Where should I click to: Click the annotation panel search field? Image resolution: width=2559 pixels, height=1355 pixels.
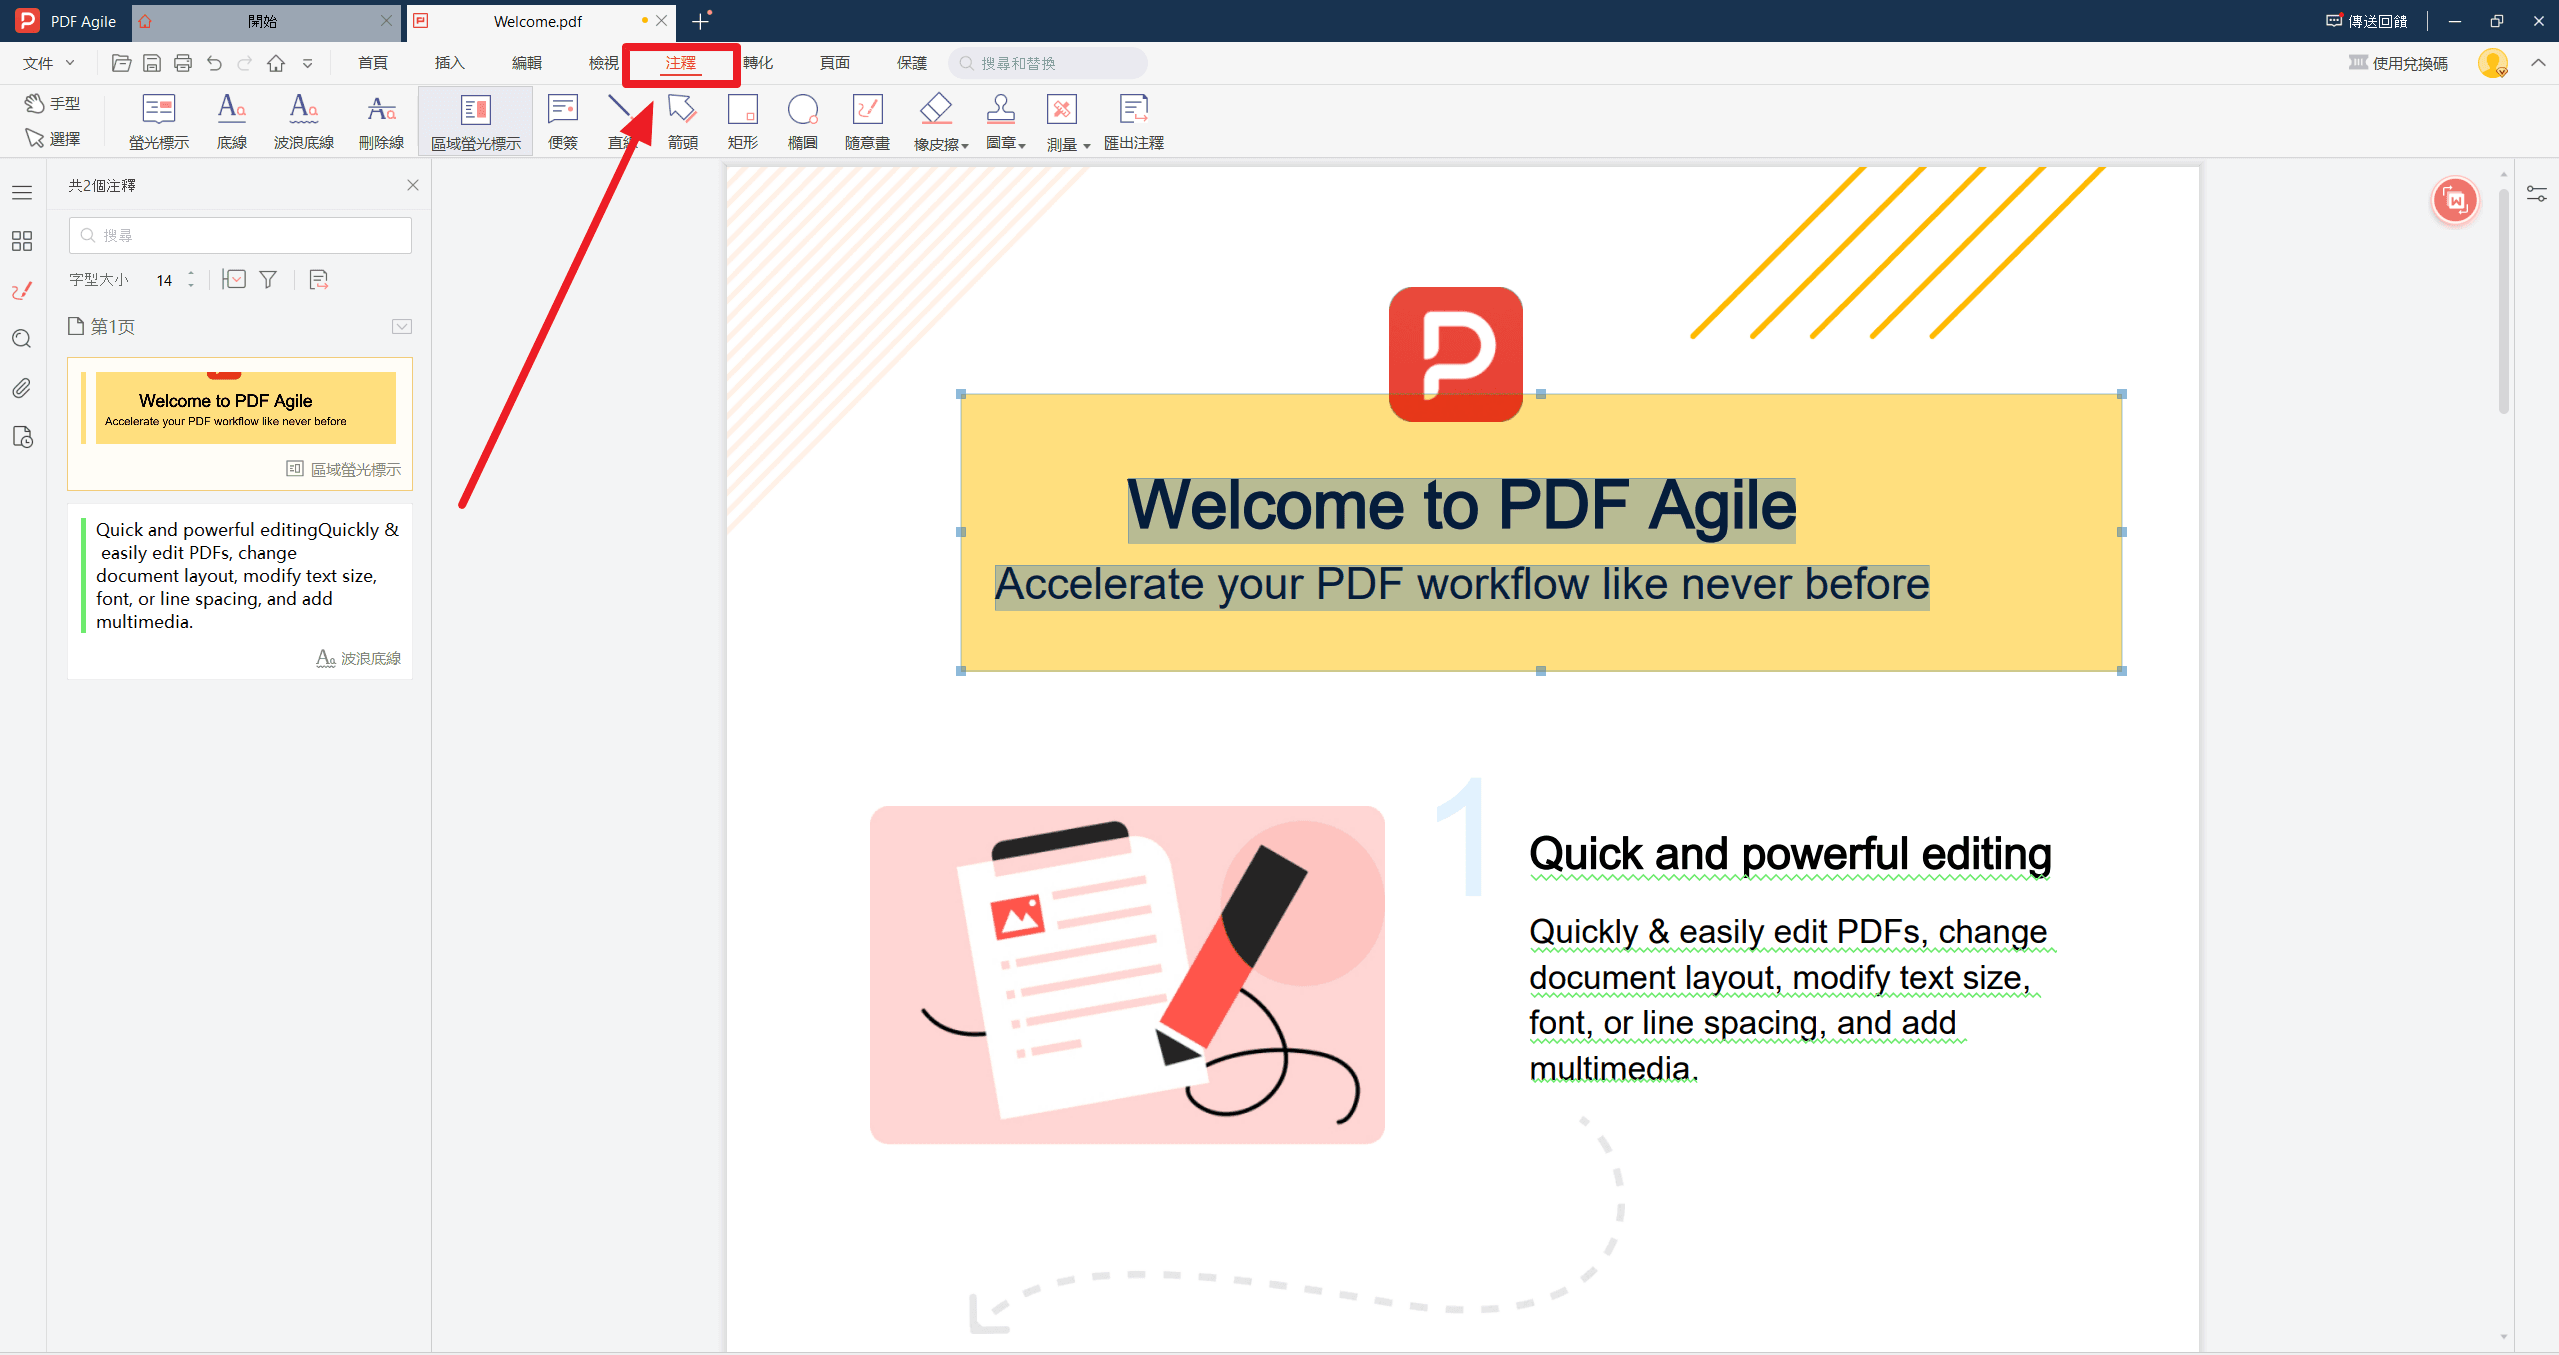240,235
